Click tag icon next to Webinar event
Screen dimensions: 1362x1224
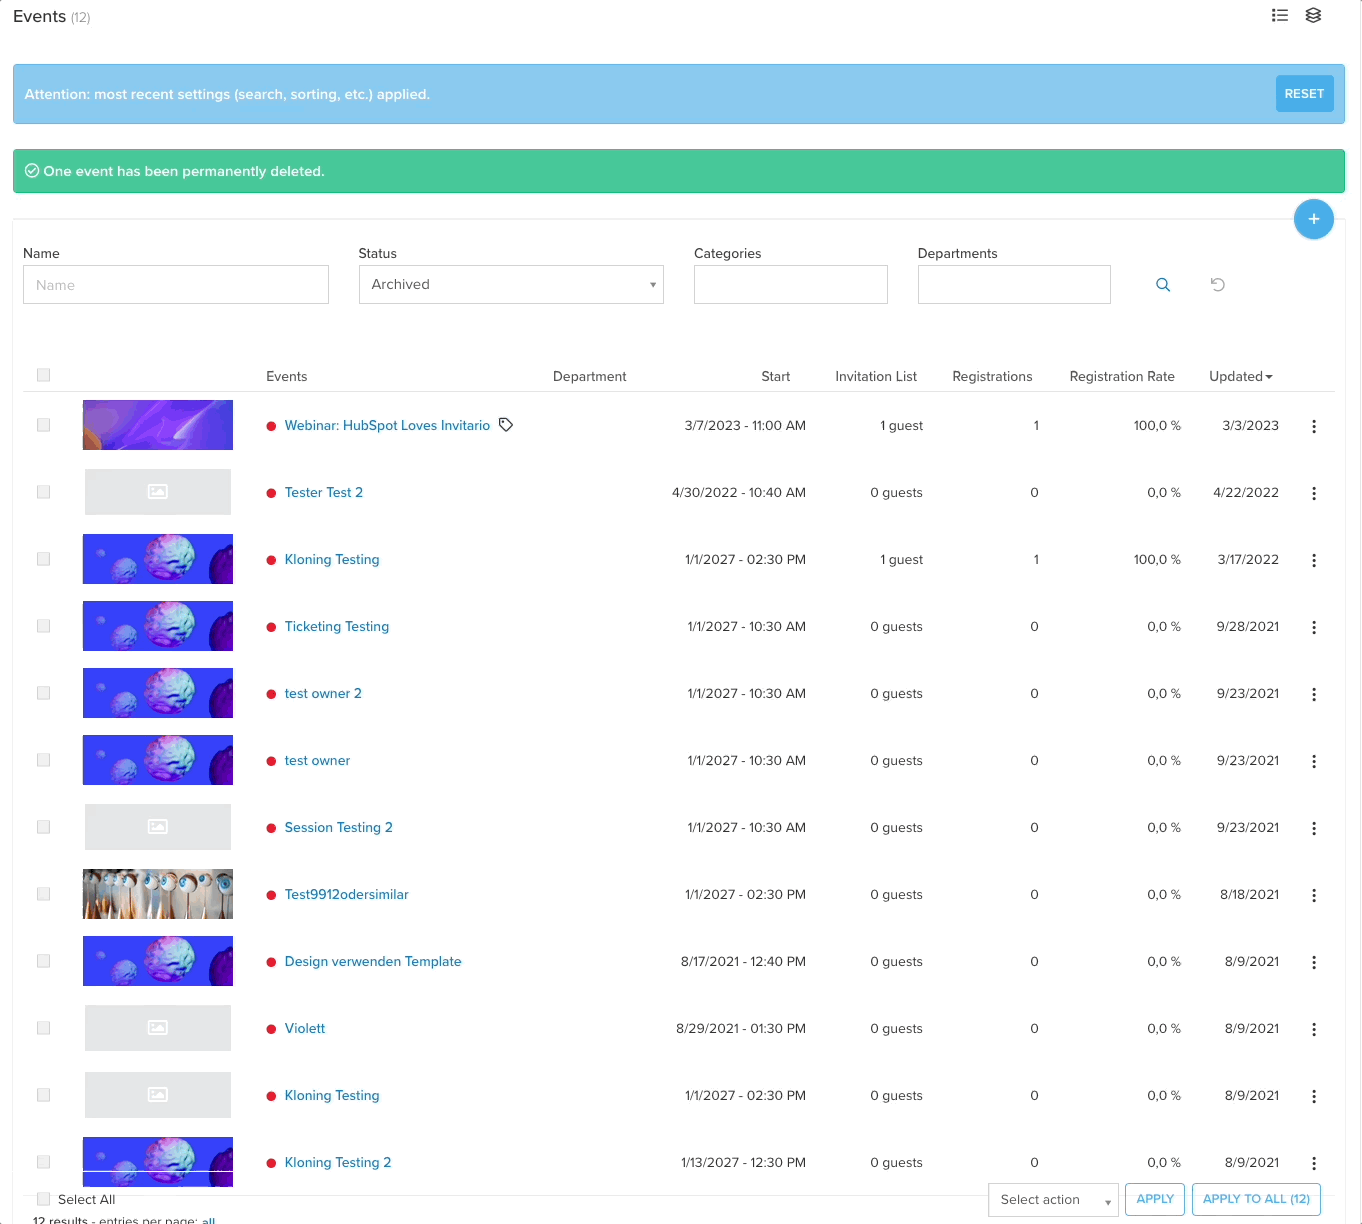(x=506, y=425)
